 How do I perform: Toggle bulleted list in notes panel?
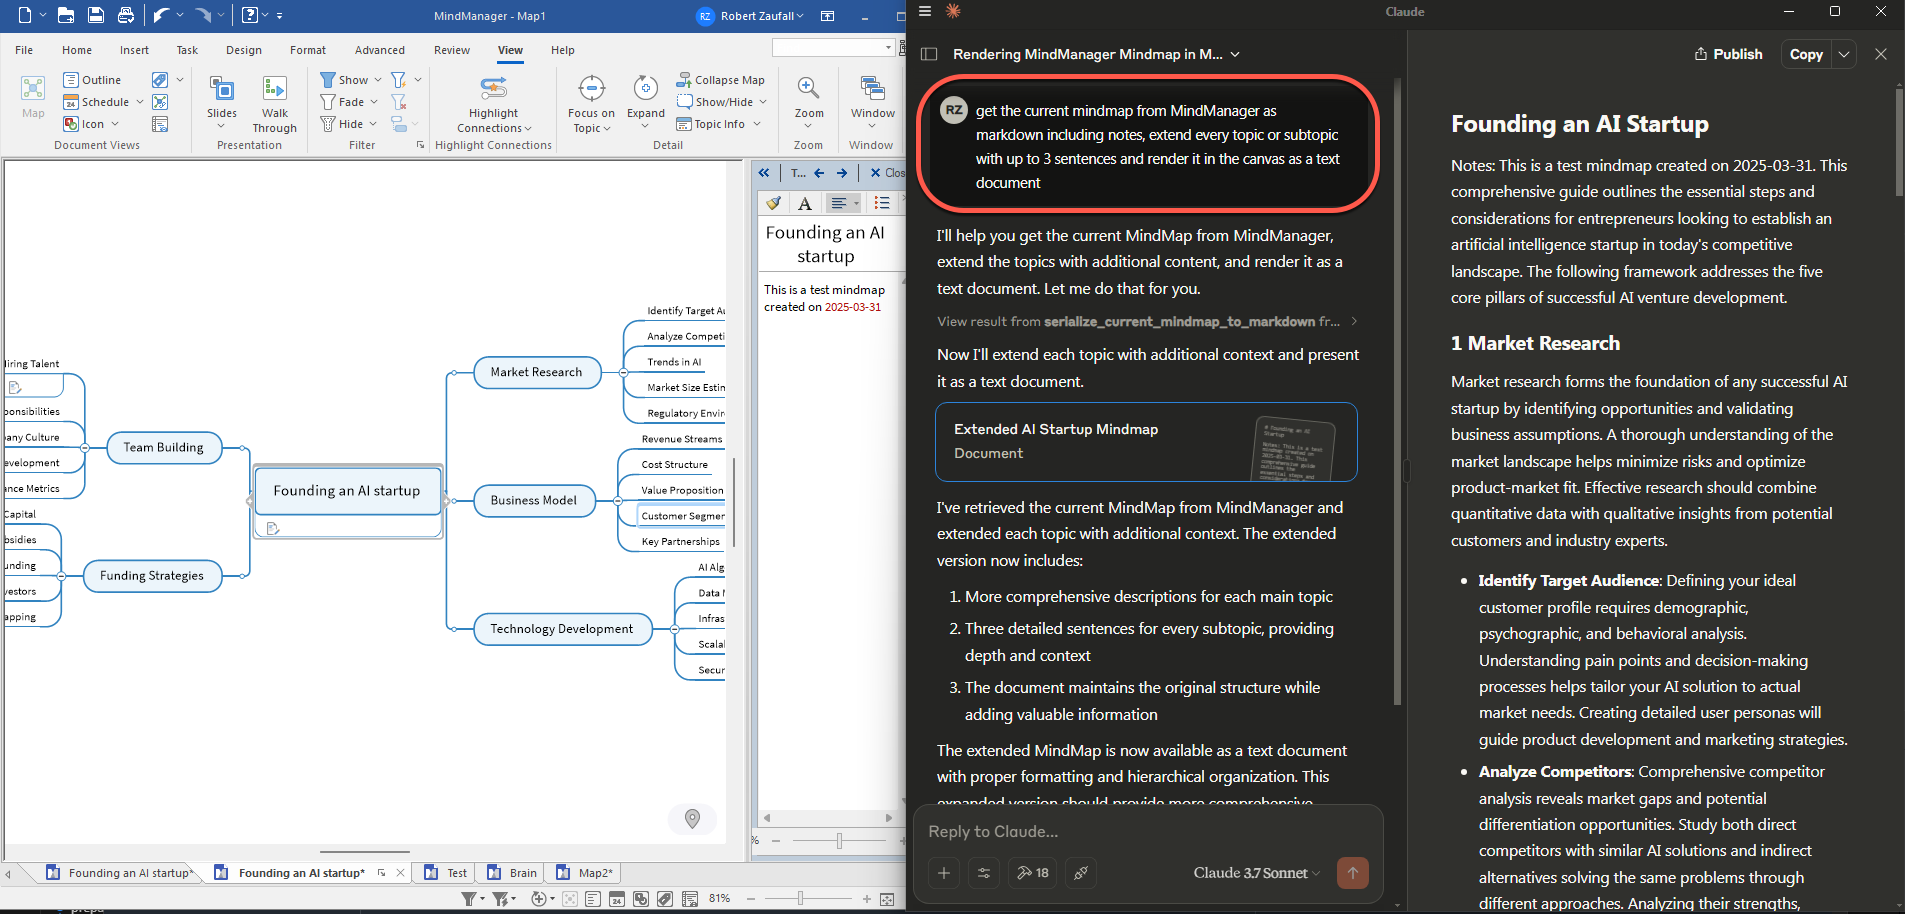tap(881, 203)
